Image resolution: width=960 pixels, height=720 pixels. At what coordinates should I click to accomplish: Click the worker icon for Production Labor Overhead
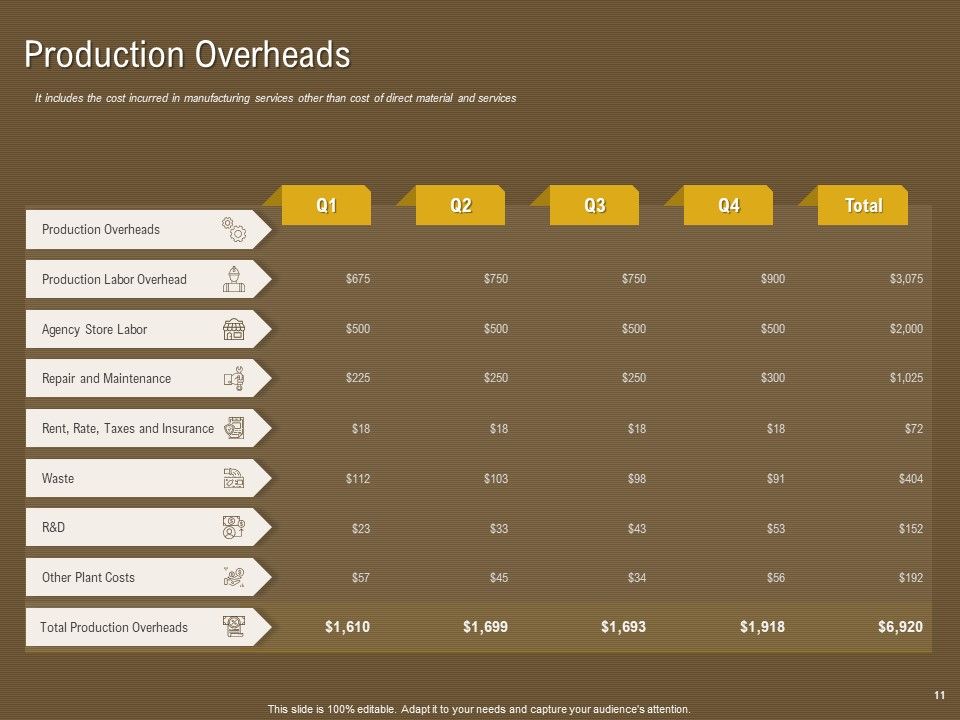coord(233,279)
